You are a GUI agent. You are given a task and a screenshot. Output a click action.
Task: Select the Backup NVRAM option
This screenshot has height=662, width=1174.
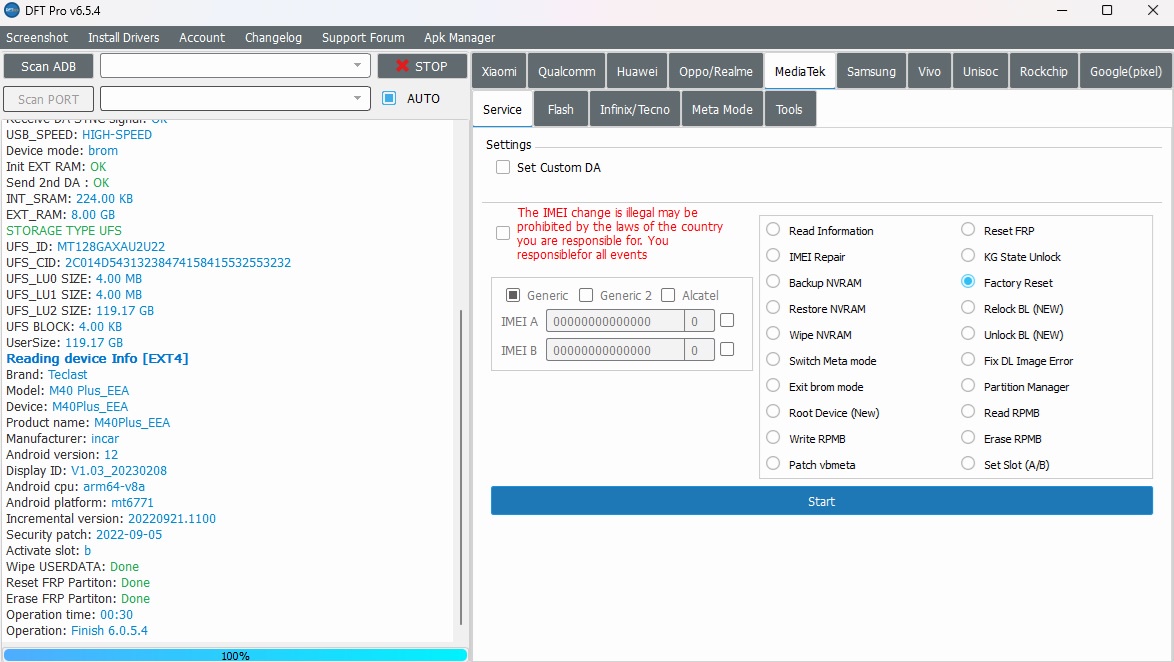pyautogui.click(x=773, y=282)
